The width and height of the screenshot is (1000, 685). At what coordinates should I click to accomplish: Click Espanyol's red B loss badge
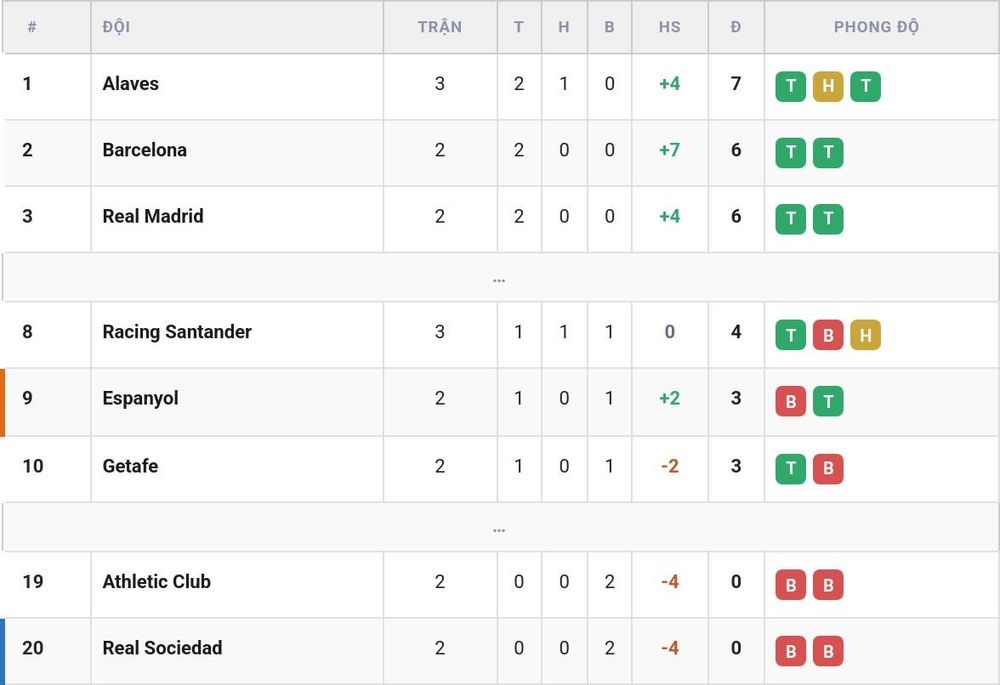790,401
